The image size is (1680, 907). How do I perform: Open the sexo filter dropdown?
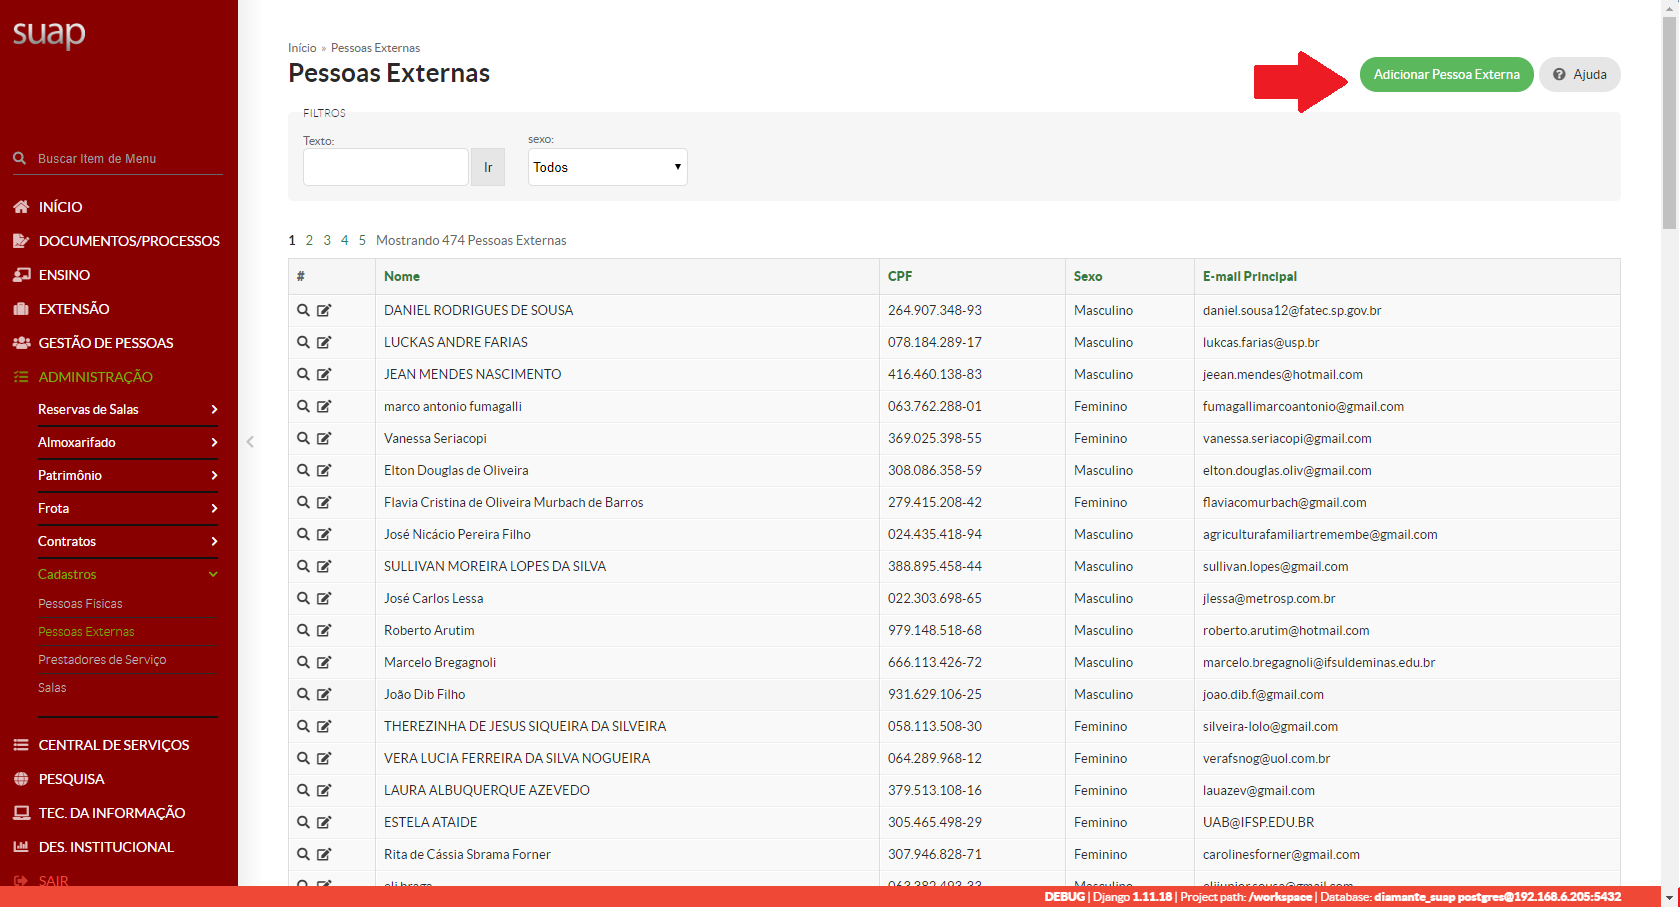click(x=607, y=167)
